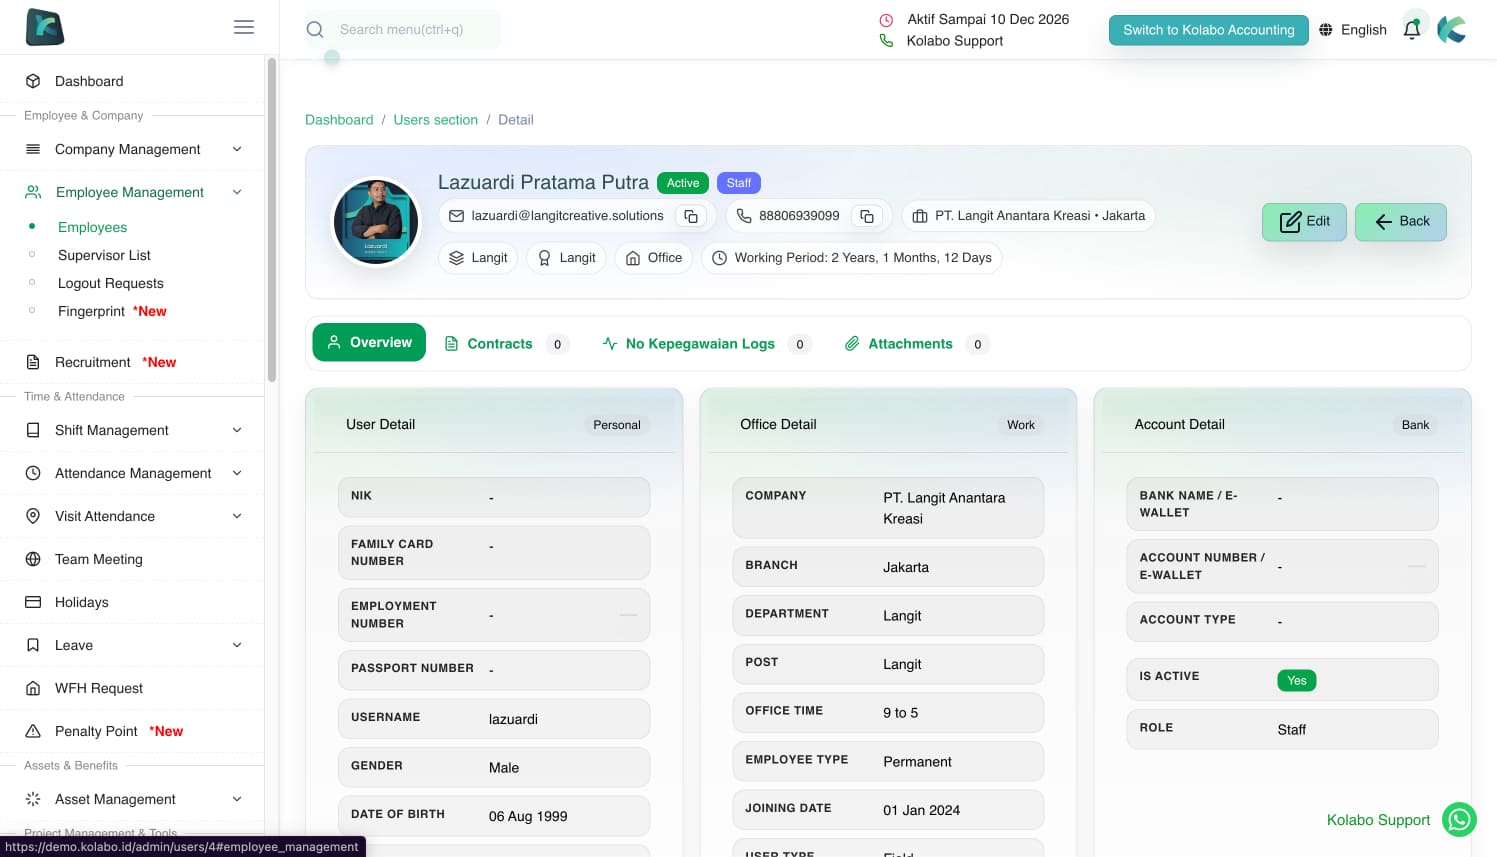Image resolution: width=1497 pixels, height=857 pixels.
Task: Open the Kolabo profile logo icon
Action: pyautogui.click(x=1452, y=30)
